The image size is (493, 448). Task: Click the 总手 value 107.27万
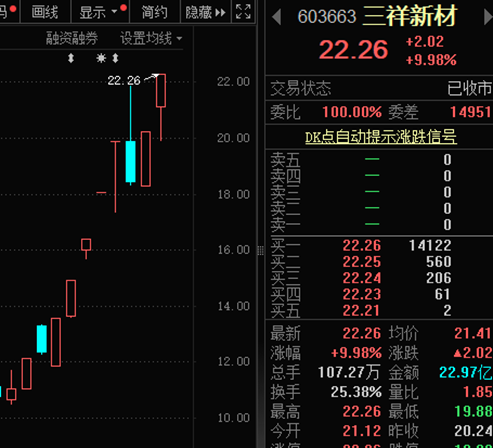[349, 372]
